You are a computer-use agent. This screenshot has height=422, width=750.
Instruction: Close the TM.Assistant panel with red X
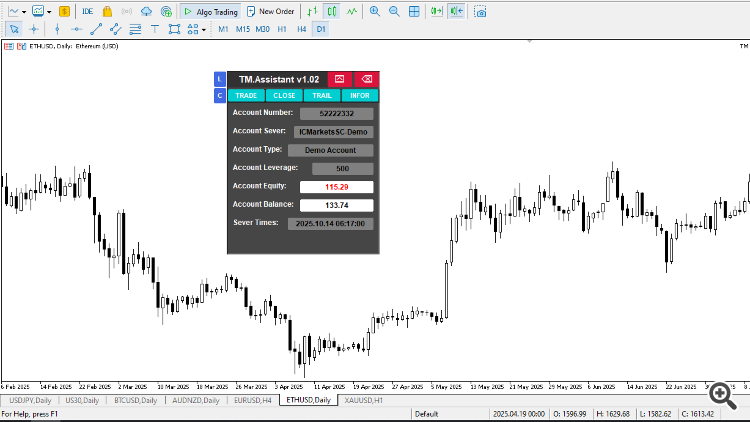[x=367, y=79]
